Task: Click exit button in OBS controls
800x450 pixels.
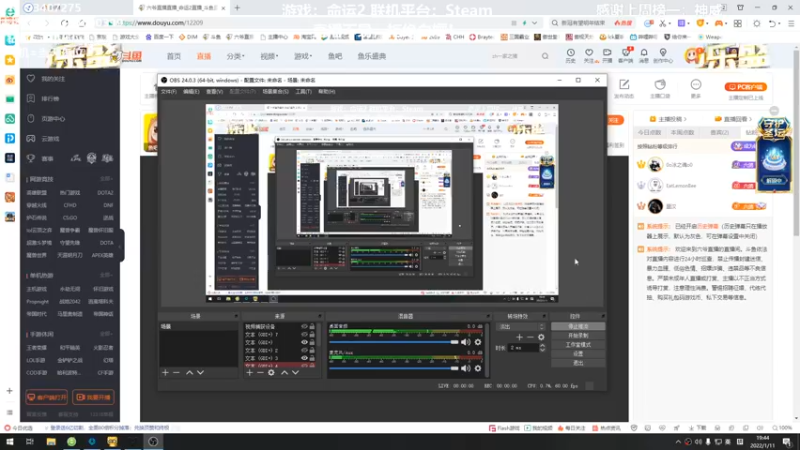Action: (x=578, y=363)
